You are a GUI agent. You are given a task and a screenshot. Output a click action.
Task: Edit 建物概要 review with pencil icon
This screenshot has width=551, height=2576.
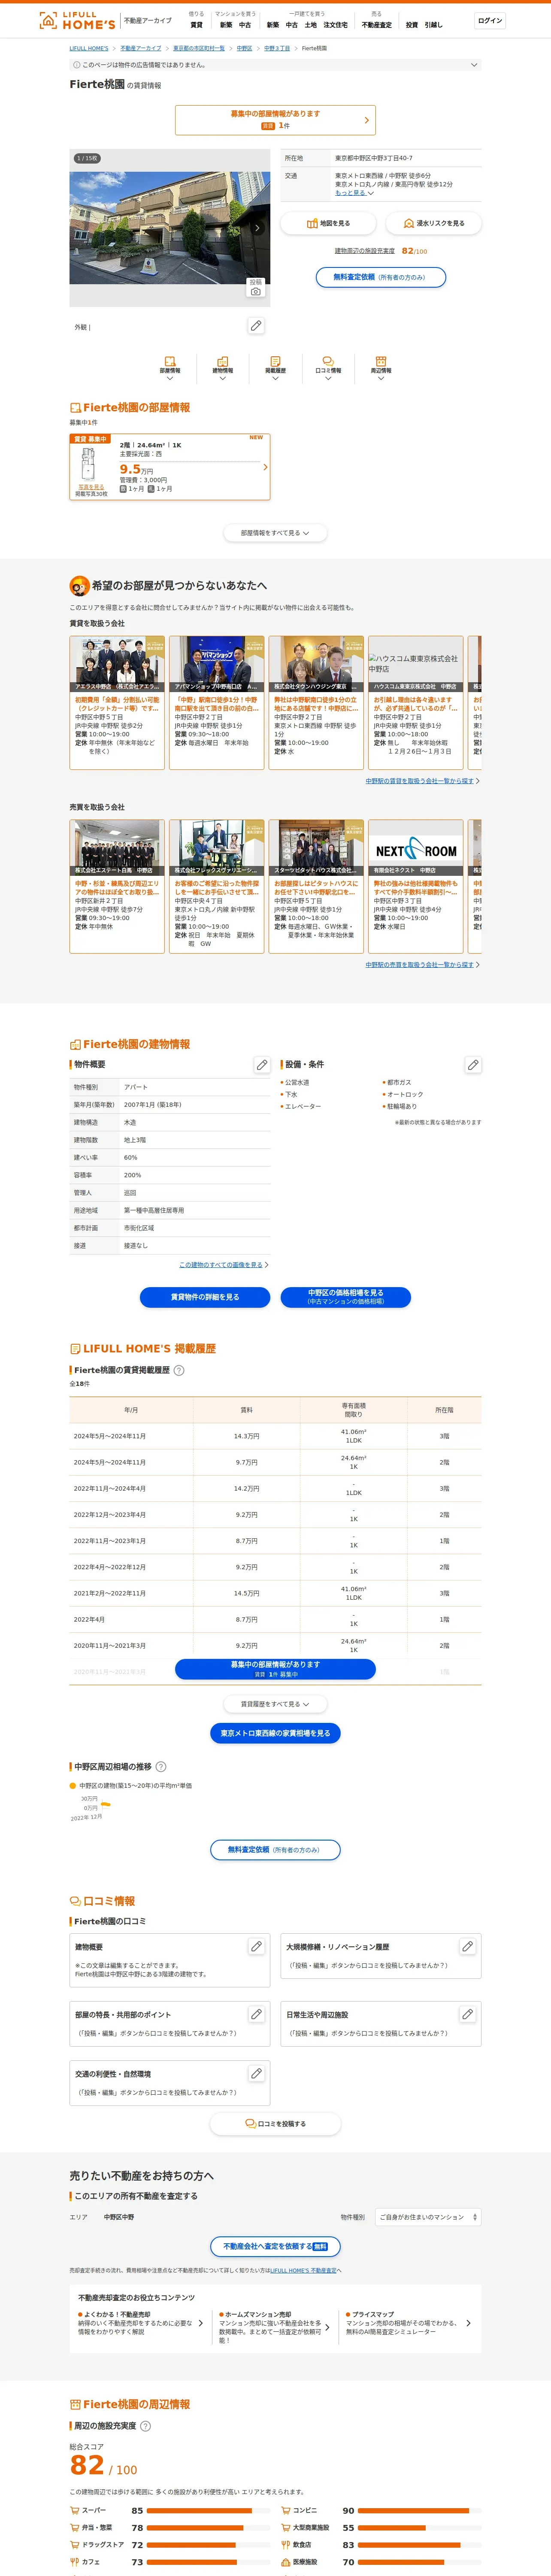coord(256,1947)
